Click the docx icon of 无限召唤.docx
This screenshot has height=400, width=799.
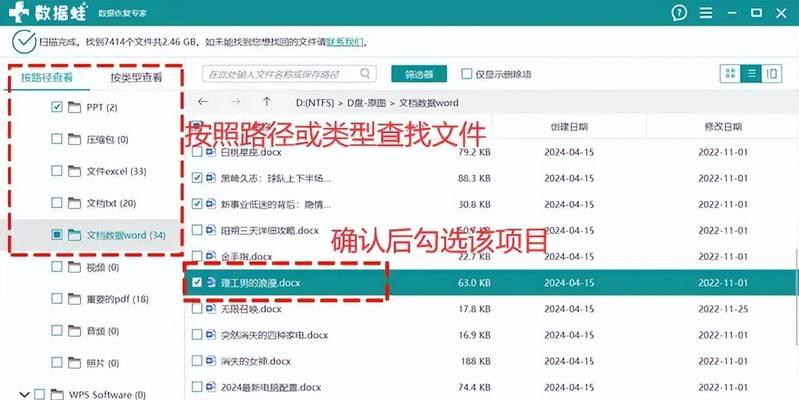pyautogui.click(x=211, y=309)
